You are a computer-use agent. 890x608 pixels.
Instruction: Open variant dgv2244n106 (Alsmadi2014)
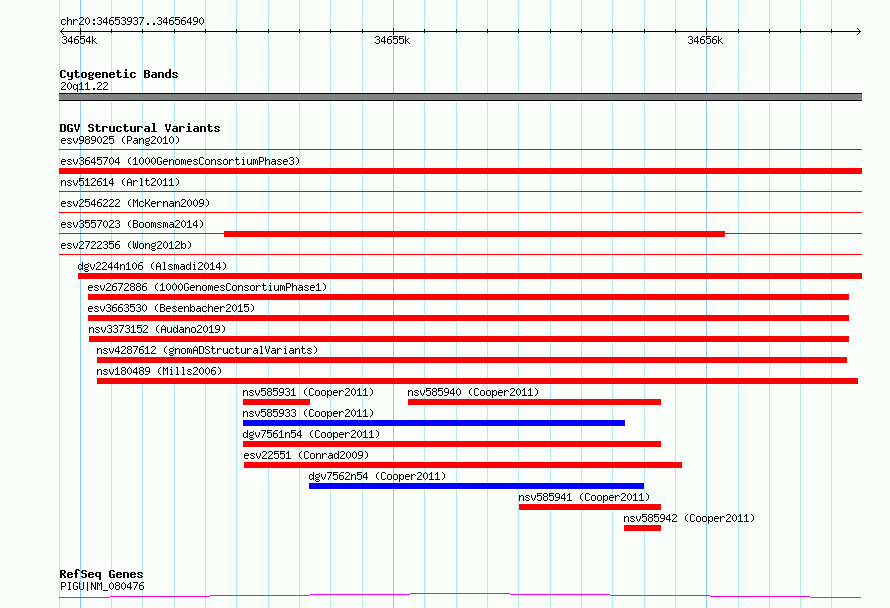tap(152, 266)
